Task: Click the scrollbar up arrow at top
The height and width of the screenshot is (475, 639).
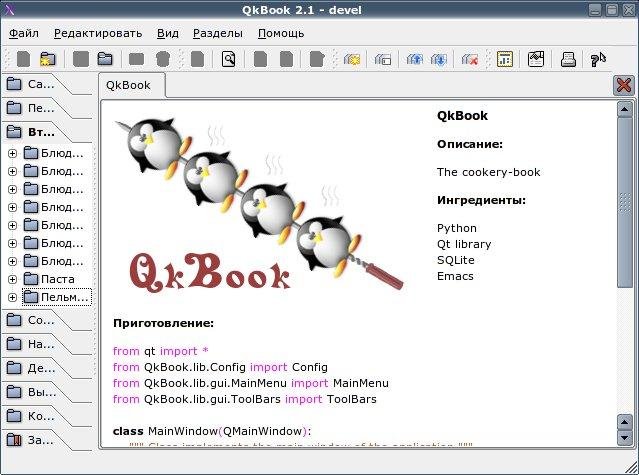Action: pyautogui.click(x=624, y=109)
